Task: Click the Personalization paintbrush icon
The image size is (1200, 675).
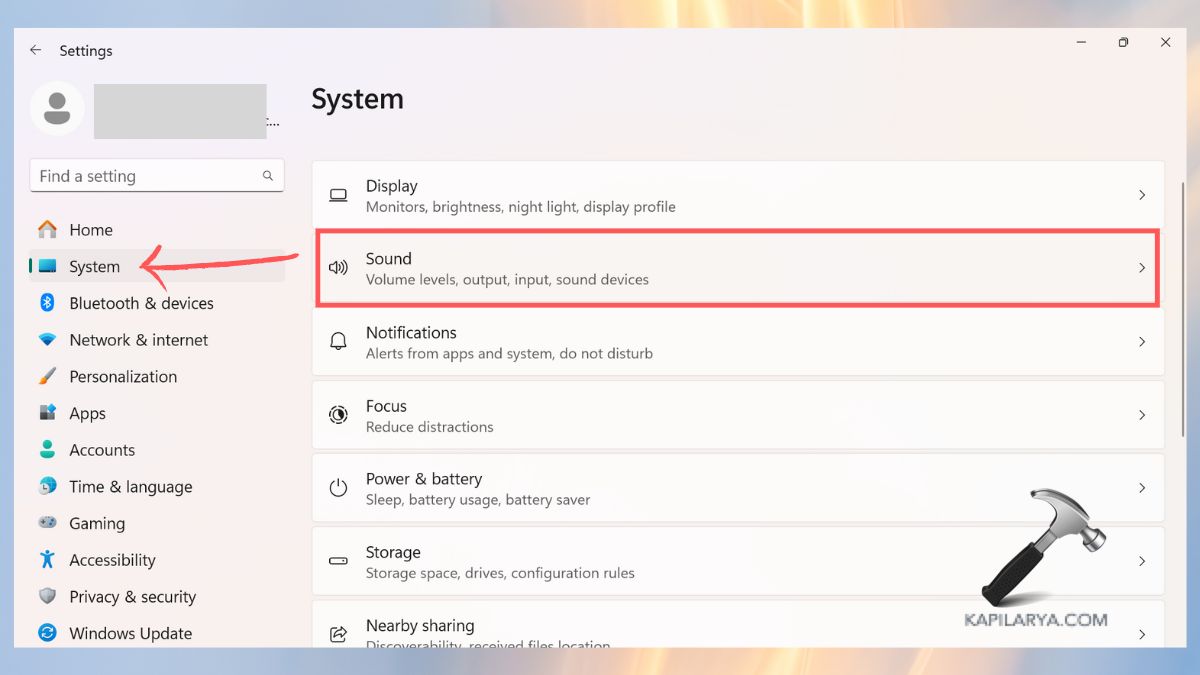Action: 47,377
